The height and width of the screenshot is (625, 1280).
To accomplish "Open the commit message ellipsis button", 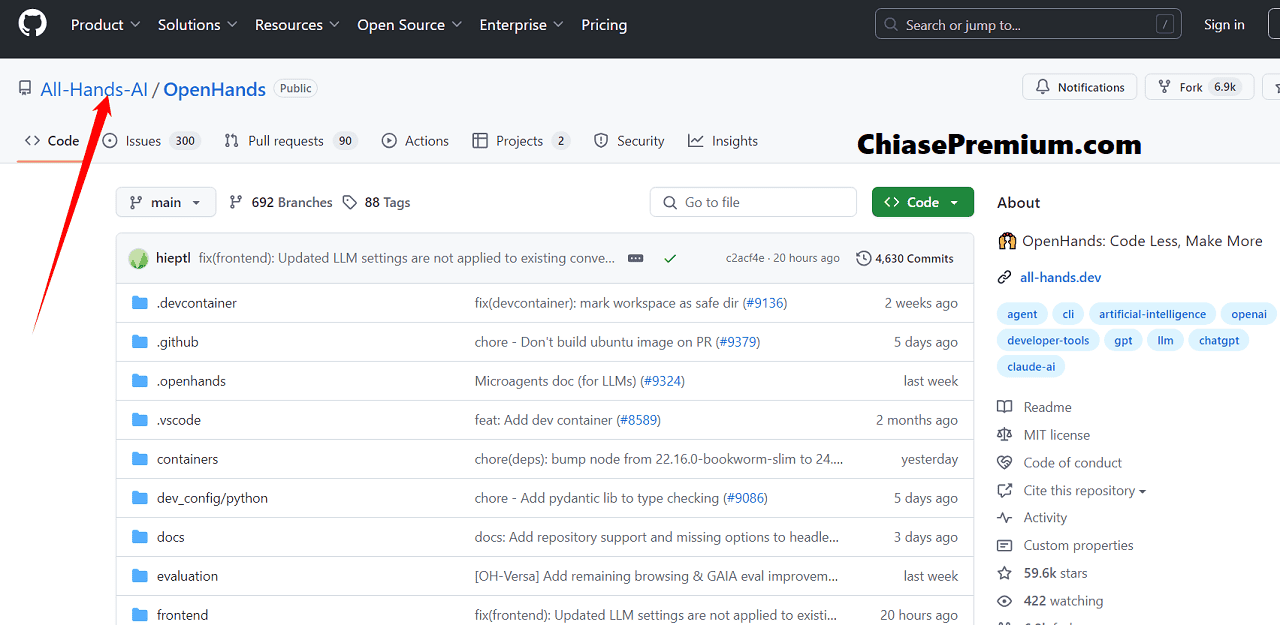I will pyautogui.click(x=636, y=258).
